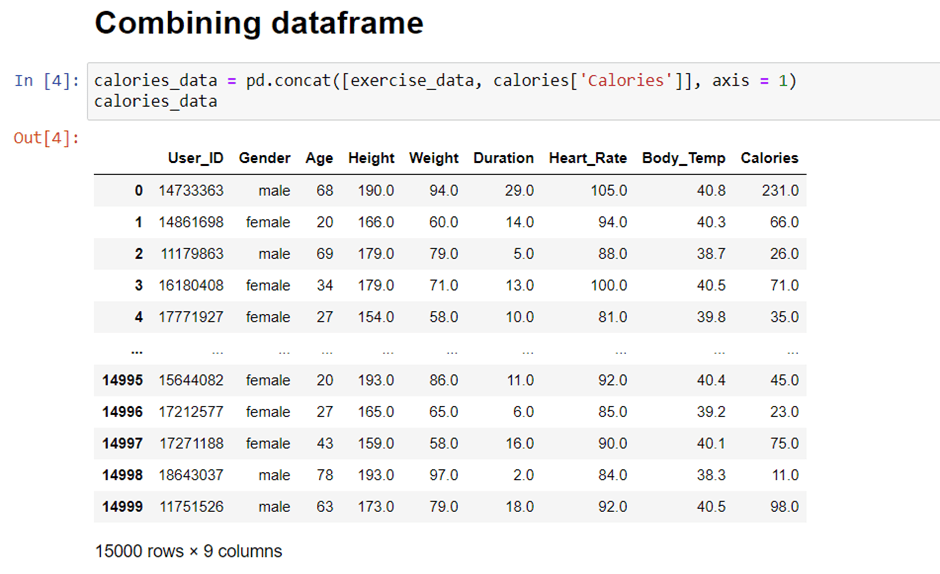
Task: Click row index 14996
Action: click(122, 412)
